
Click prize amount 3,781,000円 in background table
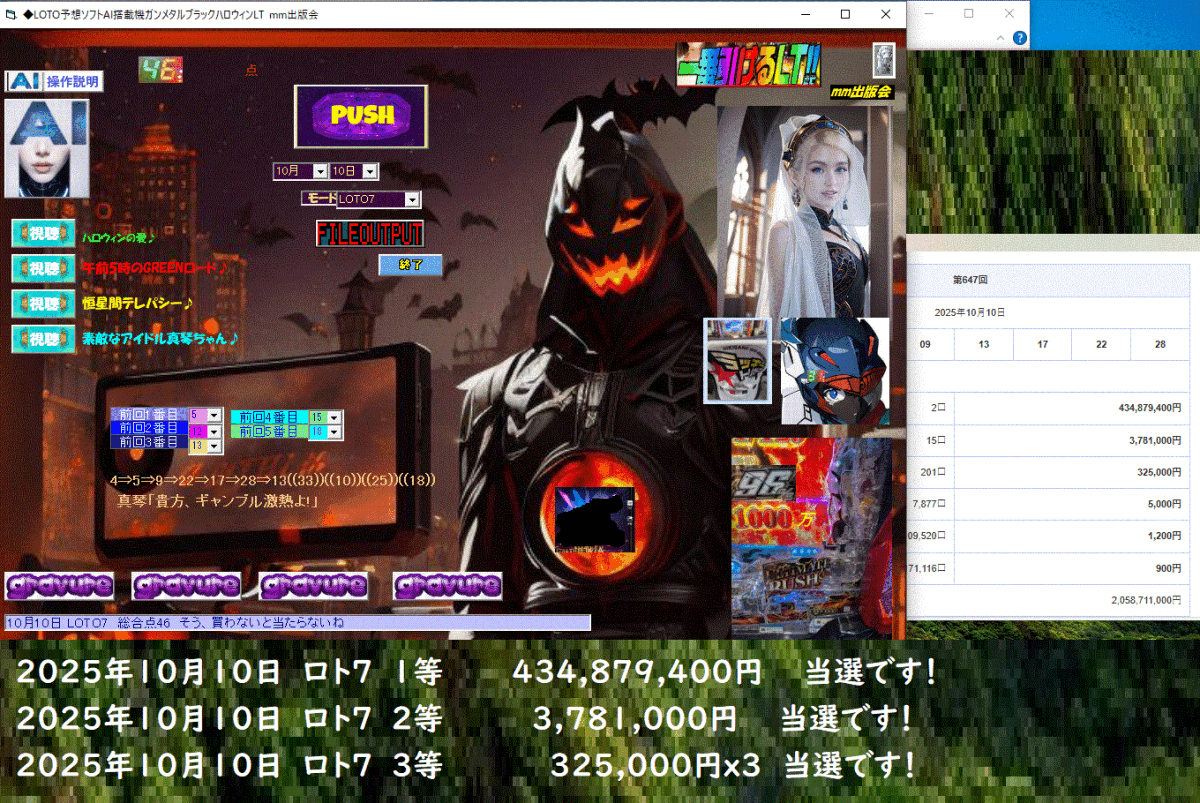tap(1157, 440)
